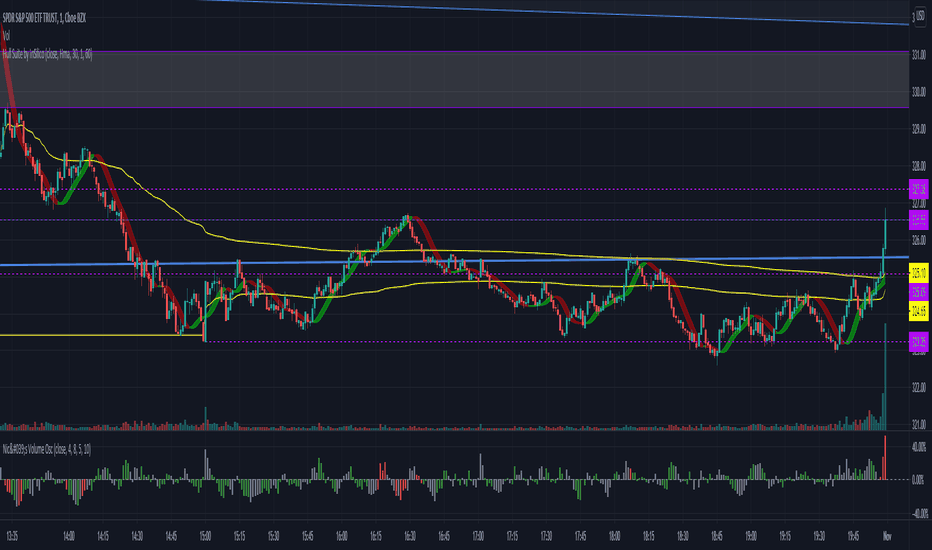Select the yellow 325.10 price tag
932x550 pixels.
[919, 274]
